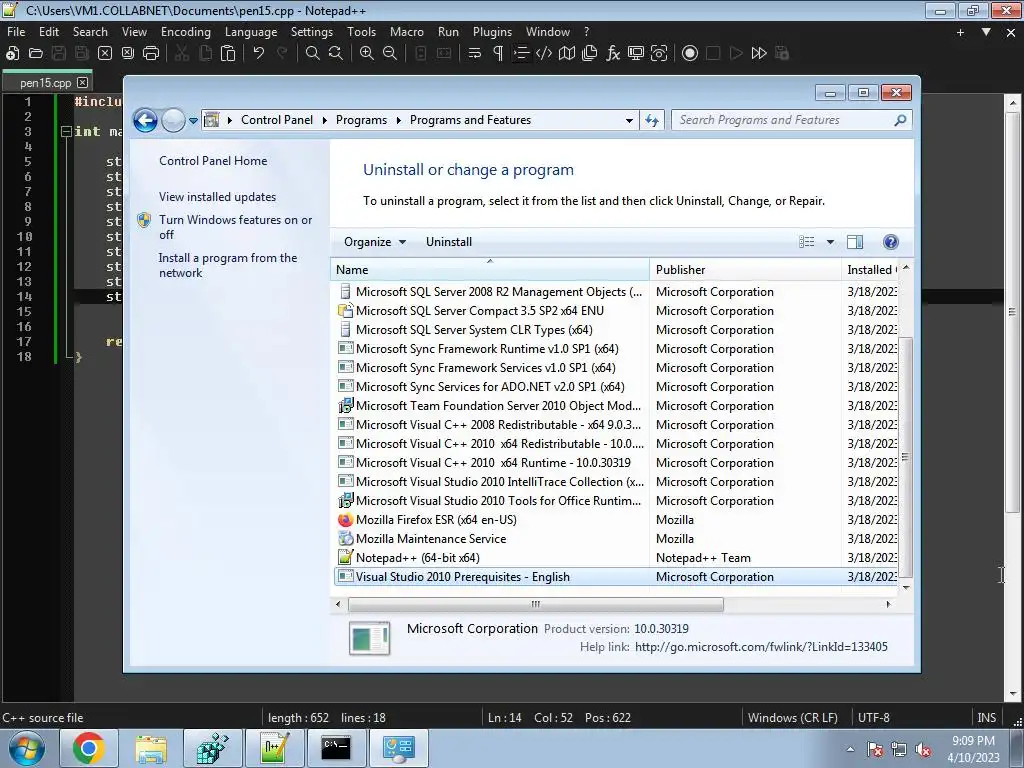Sort the list by Name column header
The height and width of the screenshot is (768, 1024).
[490, 269]
